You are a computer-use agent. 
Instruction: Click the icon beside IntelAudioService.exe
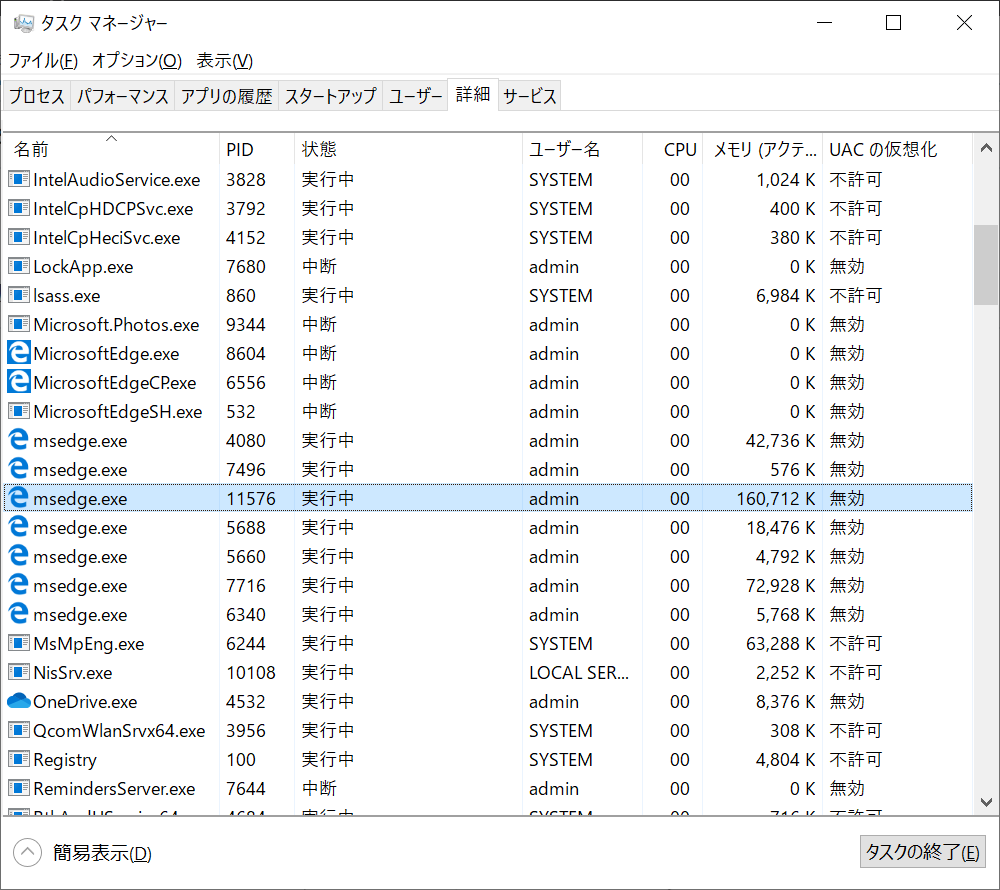[x=18, y=179]
